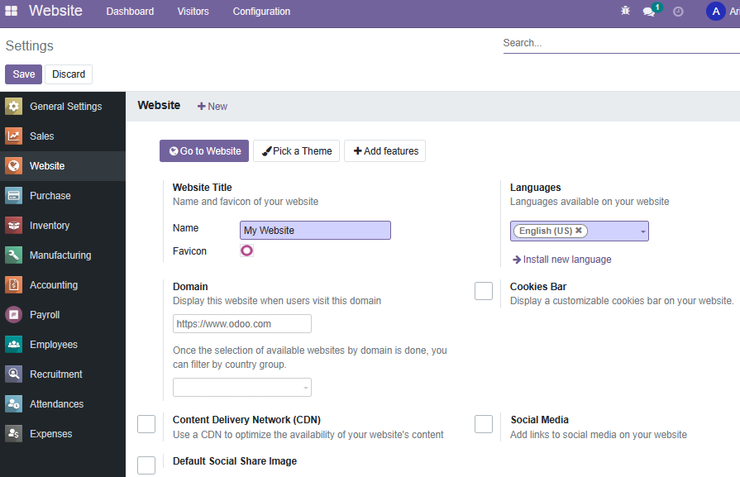Viewport: 740px width, 477px height.
Task: Click the Manufacturing wrench icon
Action: point(14,255)
